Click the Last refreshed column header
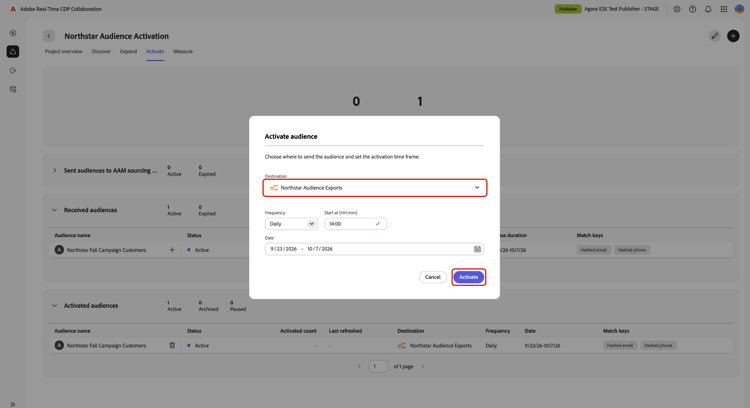 (x=345, y=331)
